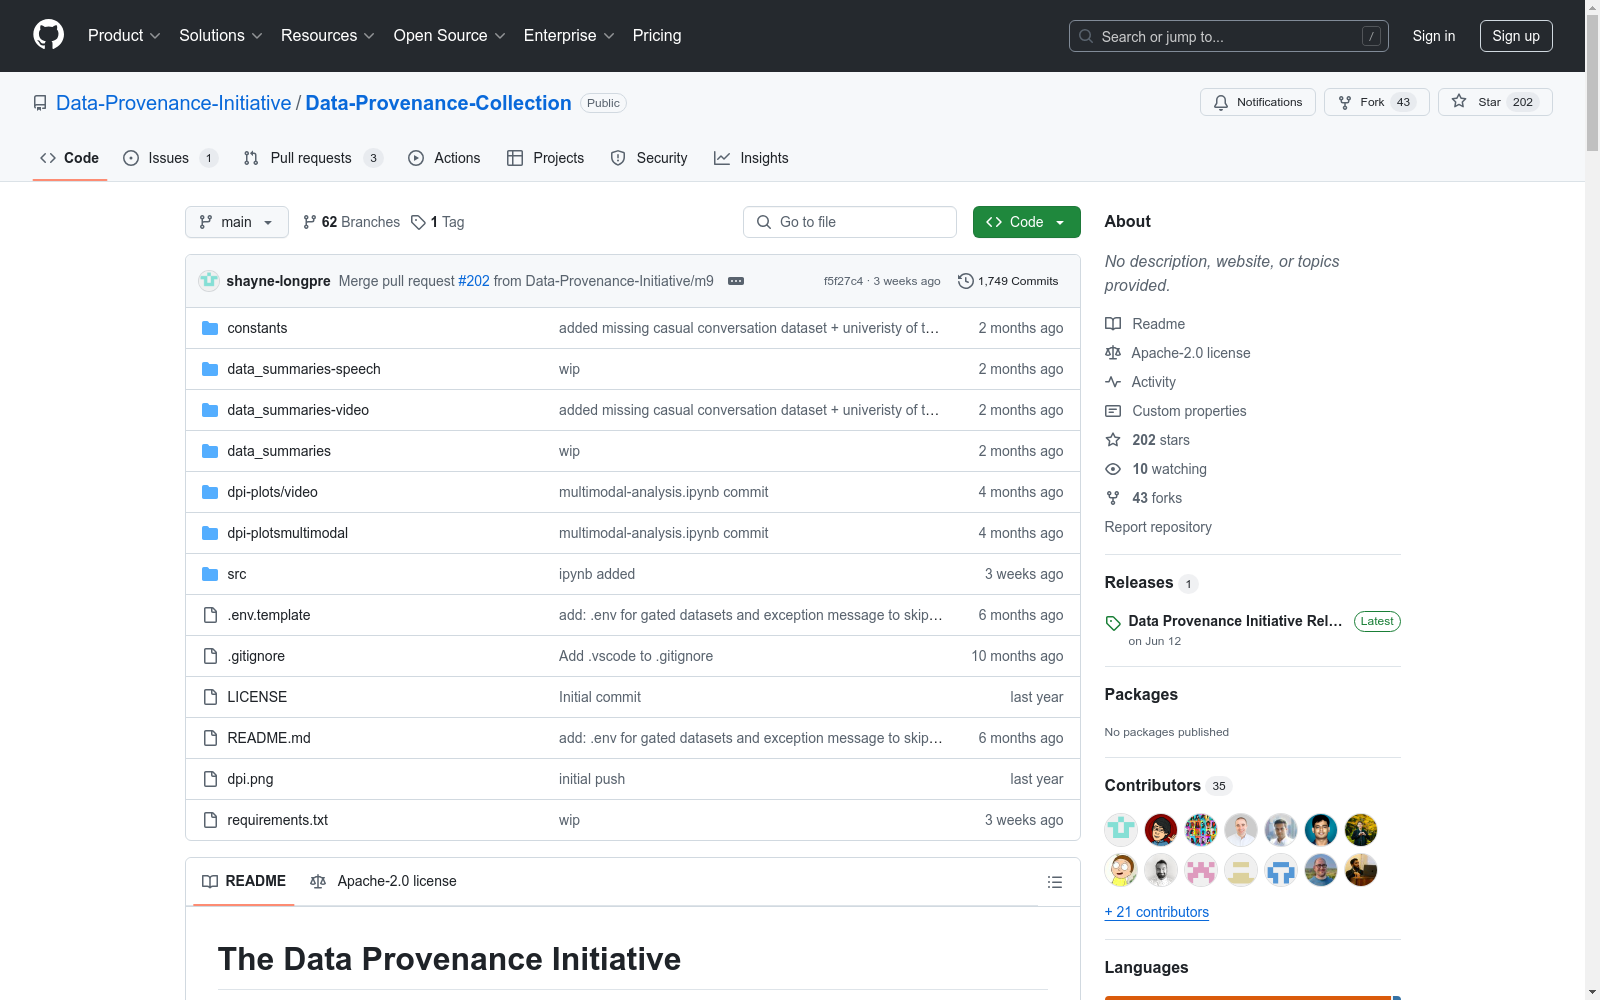Click the Custom properties icon
The height and width of the screenshot is (1000, 1600).
[x=1113, y=411]
